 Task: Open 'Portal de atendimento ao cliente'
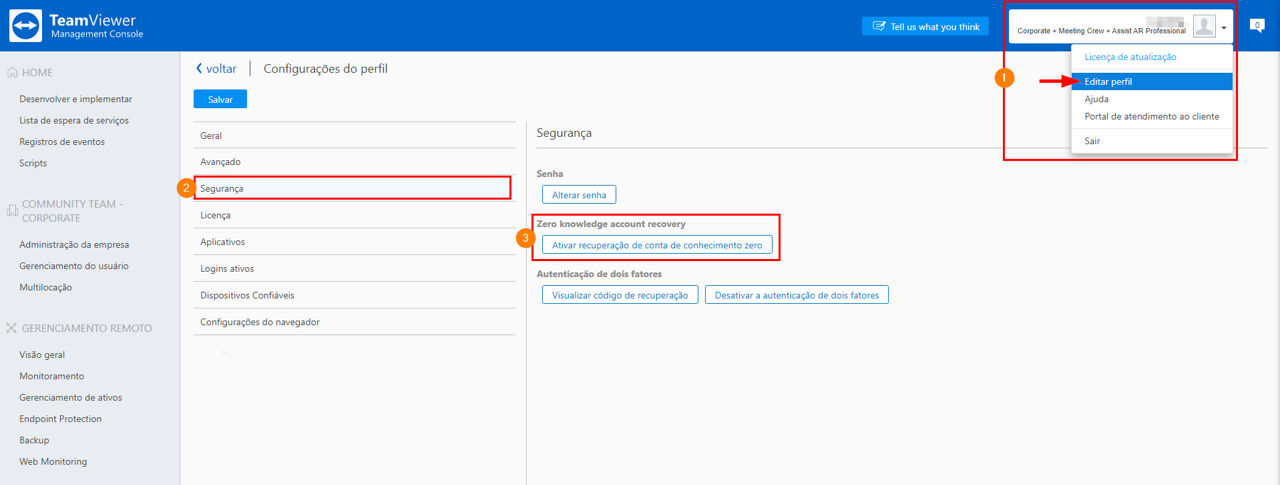[1152, 116]
